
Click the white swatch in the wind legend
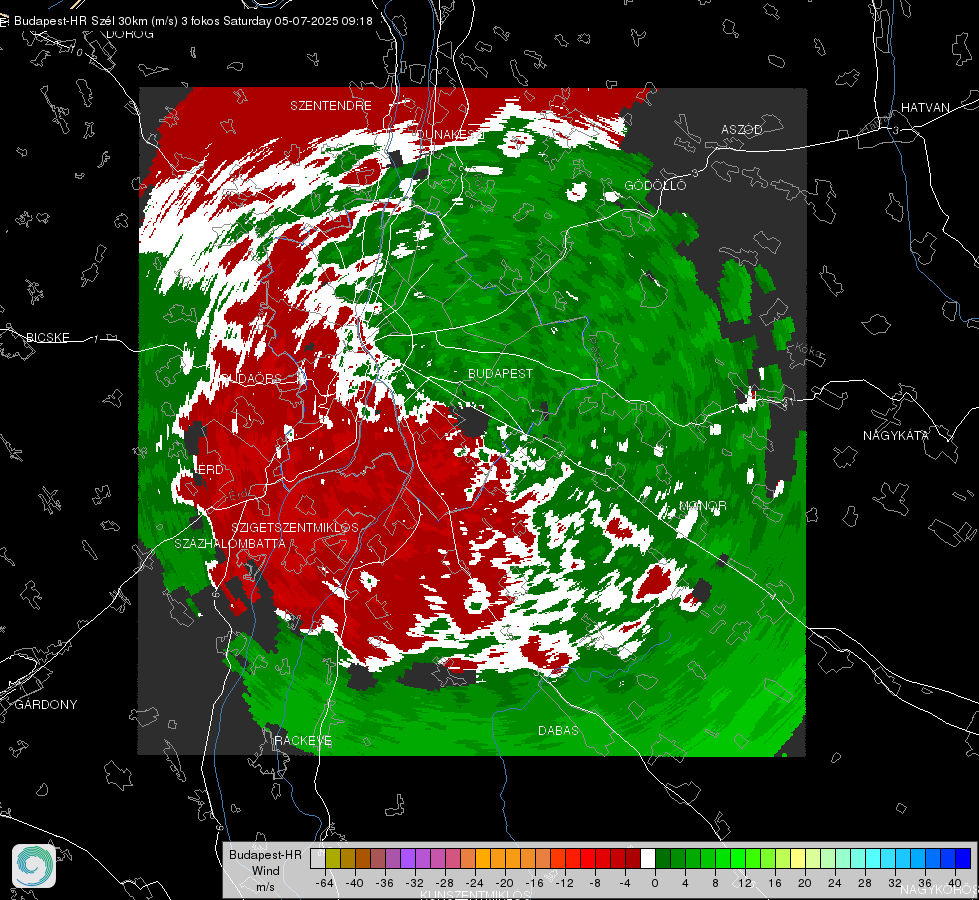[x=648, y=858]
